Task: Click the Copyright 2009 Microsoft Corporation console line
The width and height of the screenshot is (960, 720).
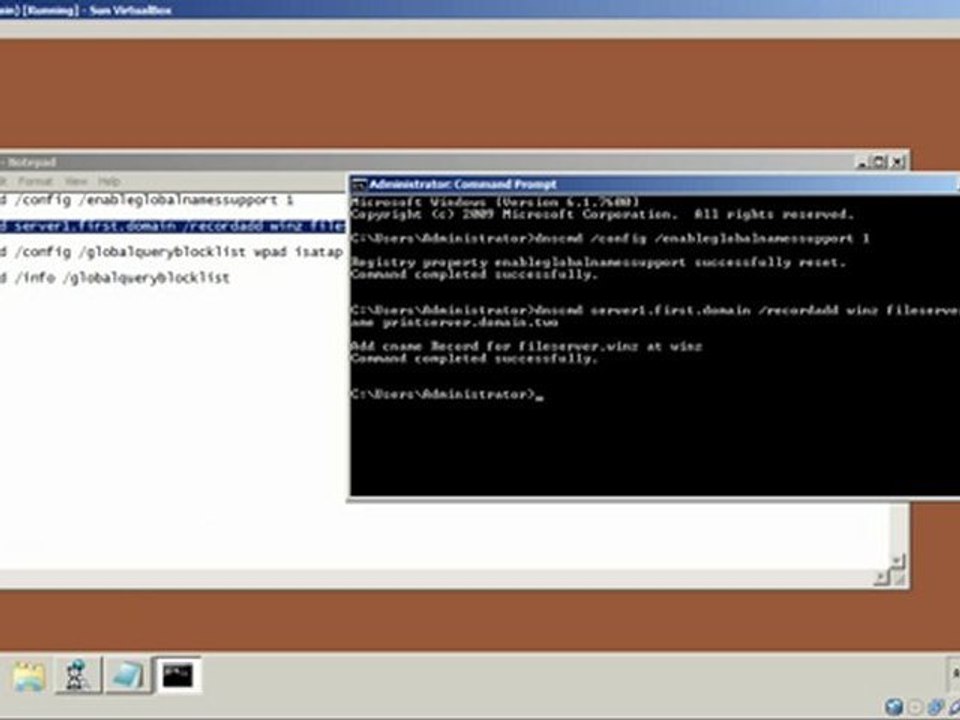Action: pyautogui.click(x=602, y=214)
